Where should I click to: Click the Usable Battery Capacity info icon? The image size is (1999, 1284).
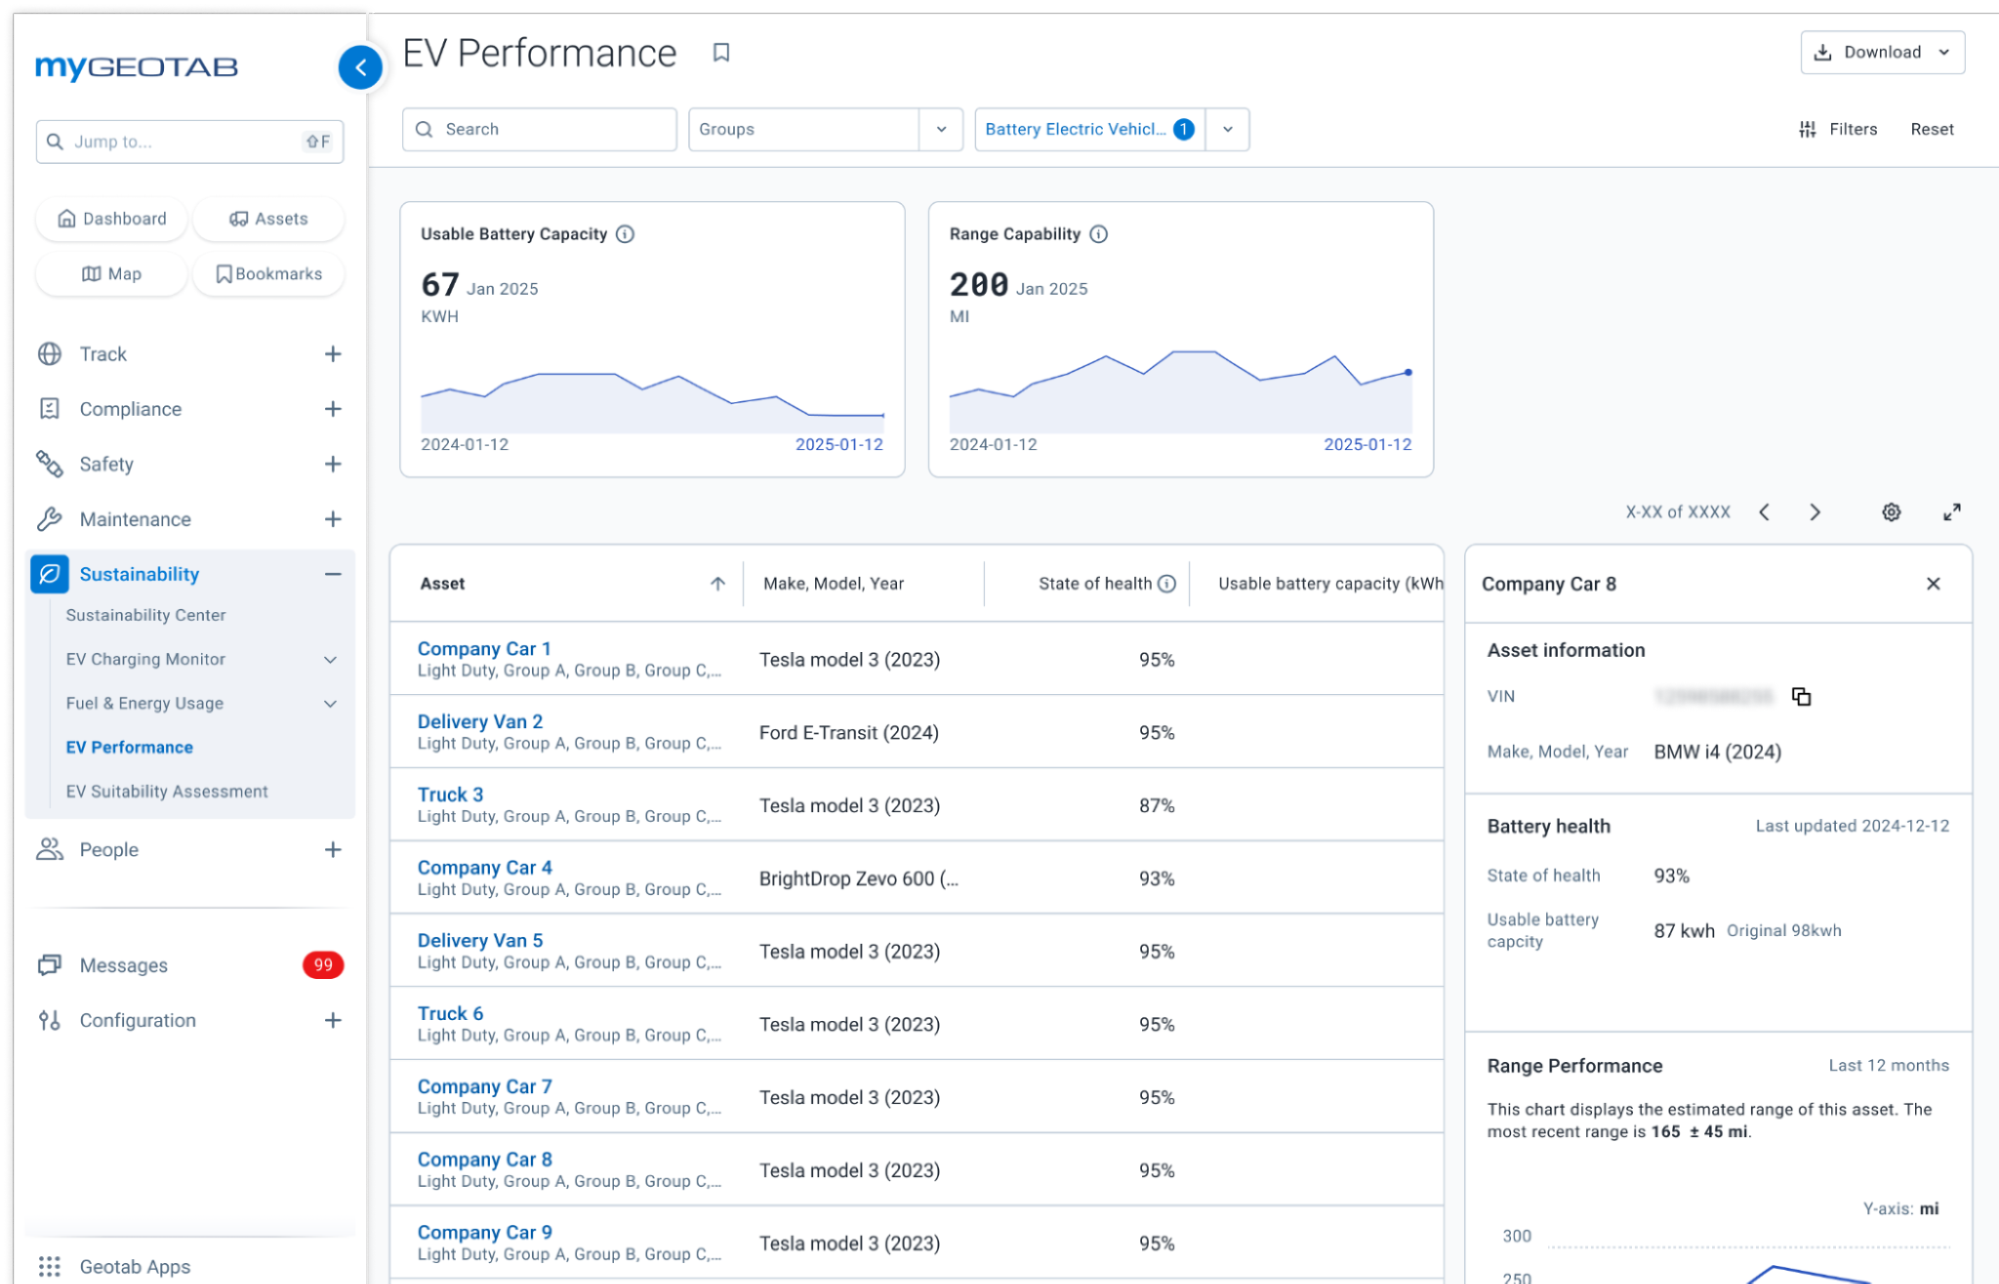(x=625, y=234)
